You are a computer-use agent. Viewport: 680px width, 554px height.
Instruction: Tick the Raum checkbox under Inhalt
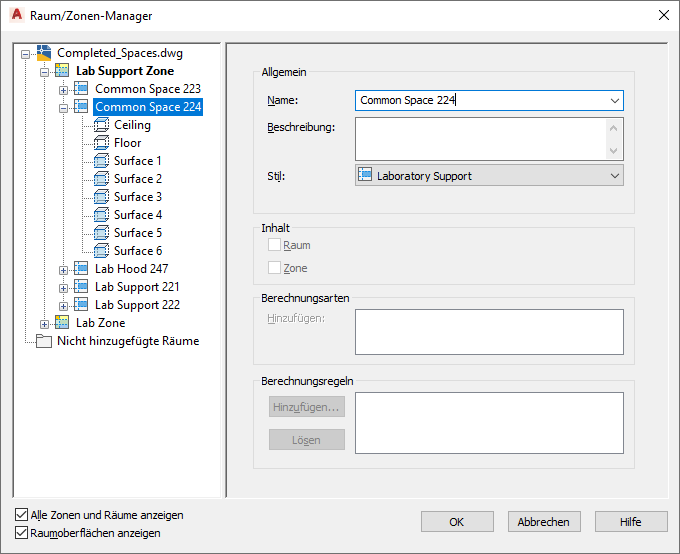[x=274, y=245]
